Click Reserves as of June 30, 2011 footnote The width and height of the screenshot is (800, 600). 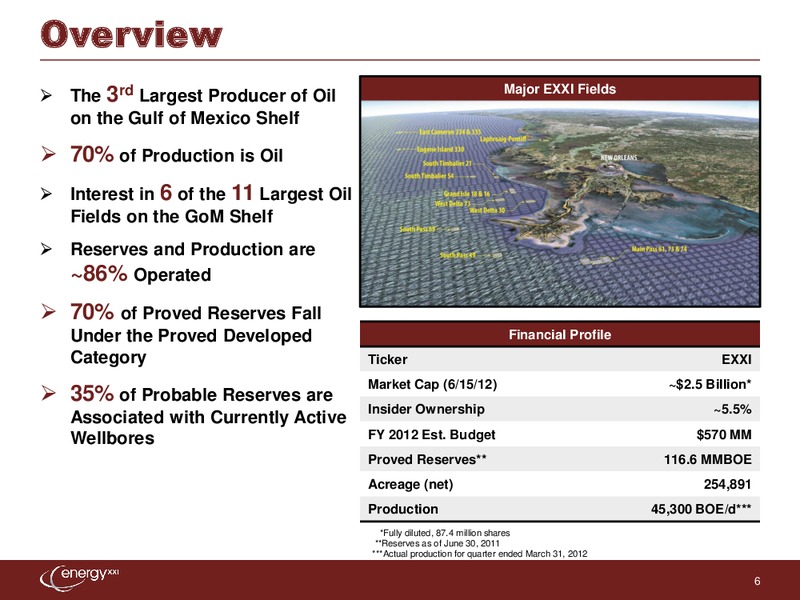coord(437,543)
